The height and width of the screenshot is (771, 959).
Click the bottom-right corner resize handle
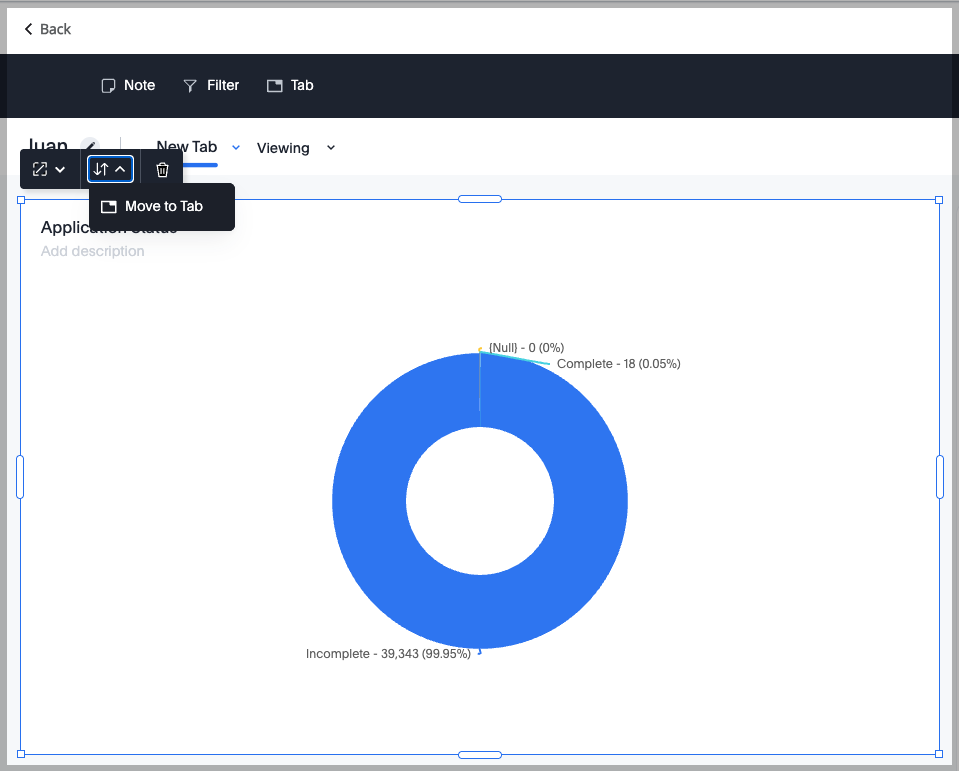(938, 754)
